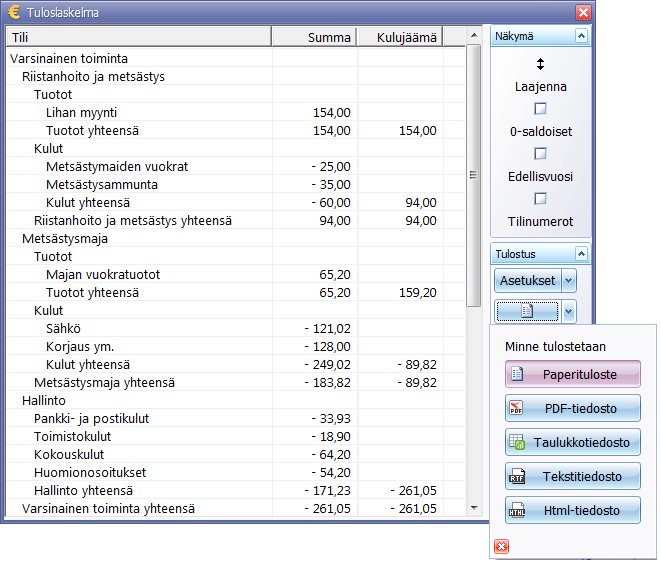661x562 pixels.
Task: Close the print popup with red X
Action: click(502, 546)
